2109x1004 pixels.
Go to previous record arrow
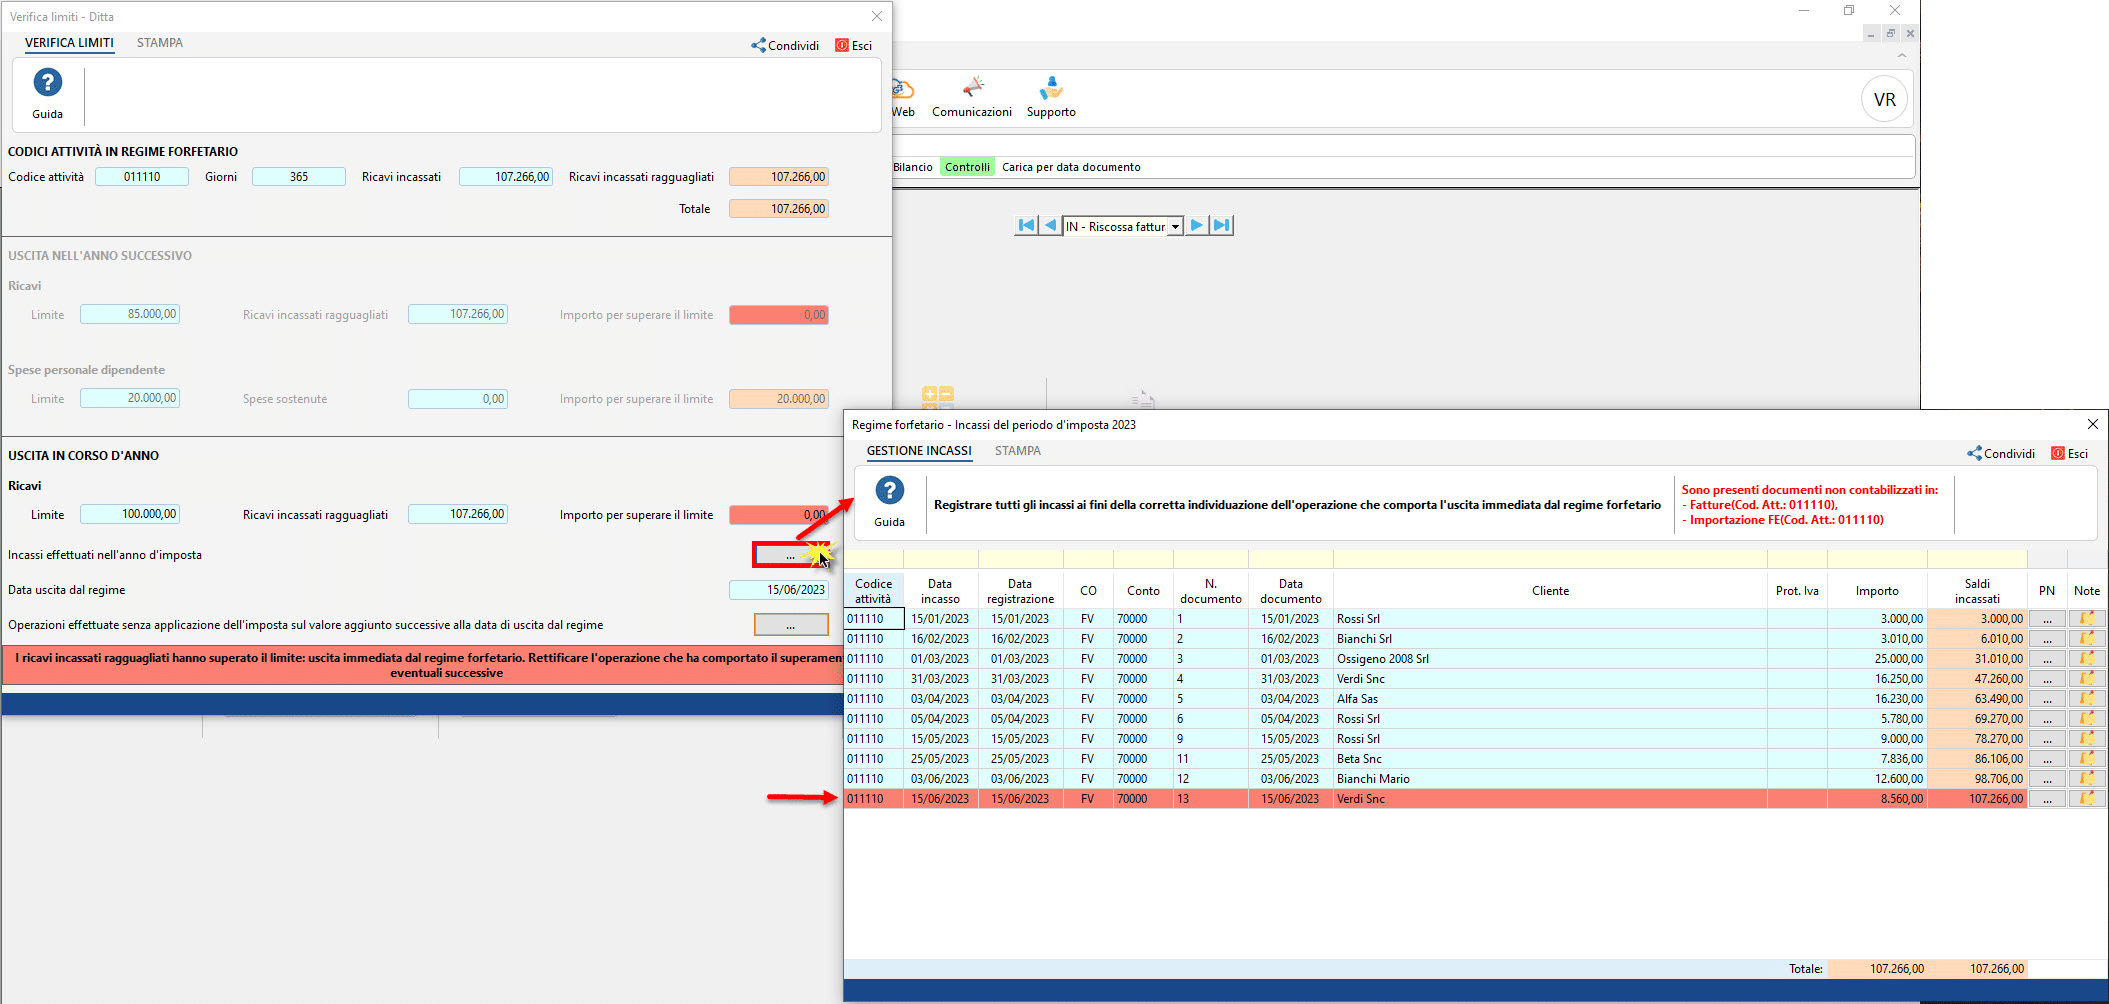(1050, 226)
